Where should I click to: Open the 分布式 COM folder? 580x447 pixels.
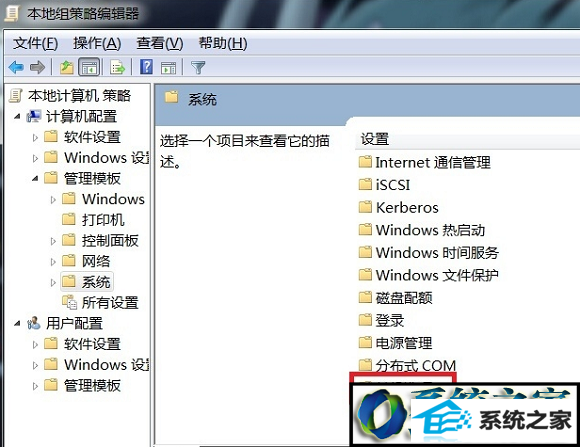408,365
